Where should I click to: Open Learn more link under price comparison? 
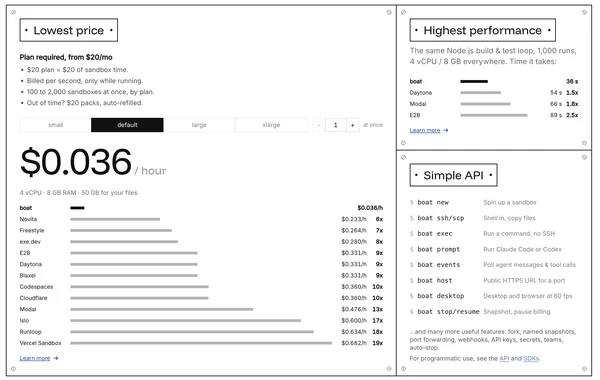click(x=39, y=358)
